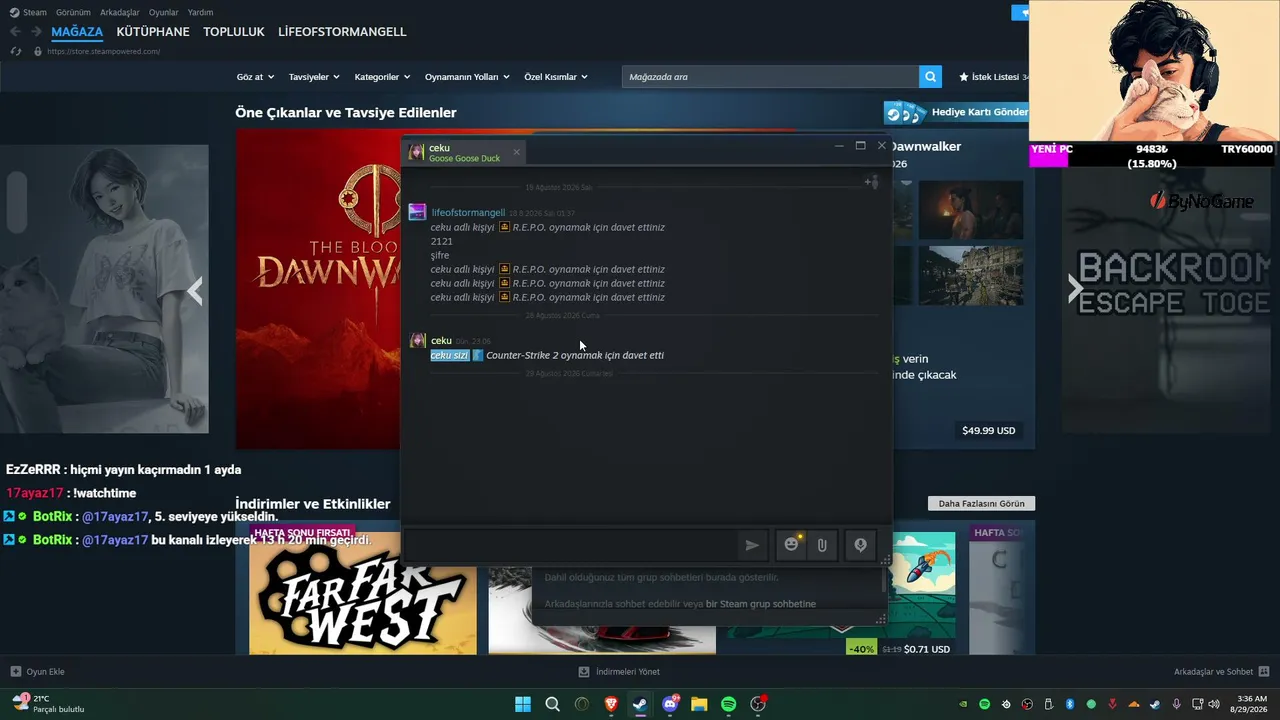Switch to the MAĞAZA tab
Screen dimensions: 1280x720
click(x=77, y=32)
